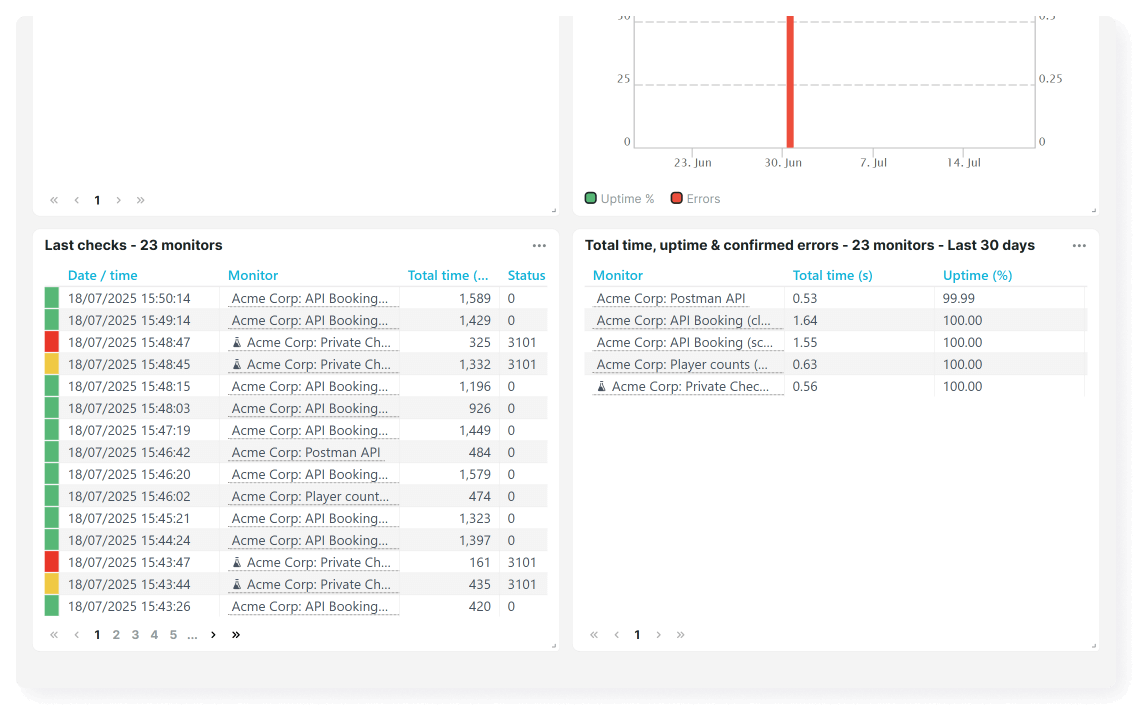Viewport: 1148px width, 720px height.
Task: Hide the Uptime % series via the chart legend
Action: pos(619,198)
